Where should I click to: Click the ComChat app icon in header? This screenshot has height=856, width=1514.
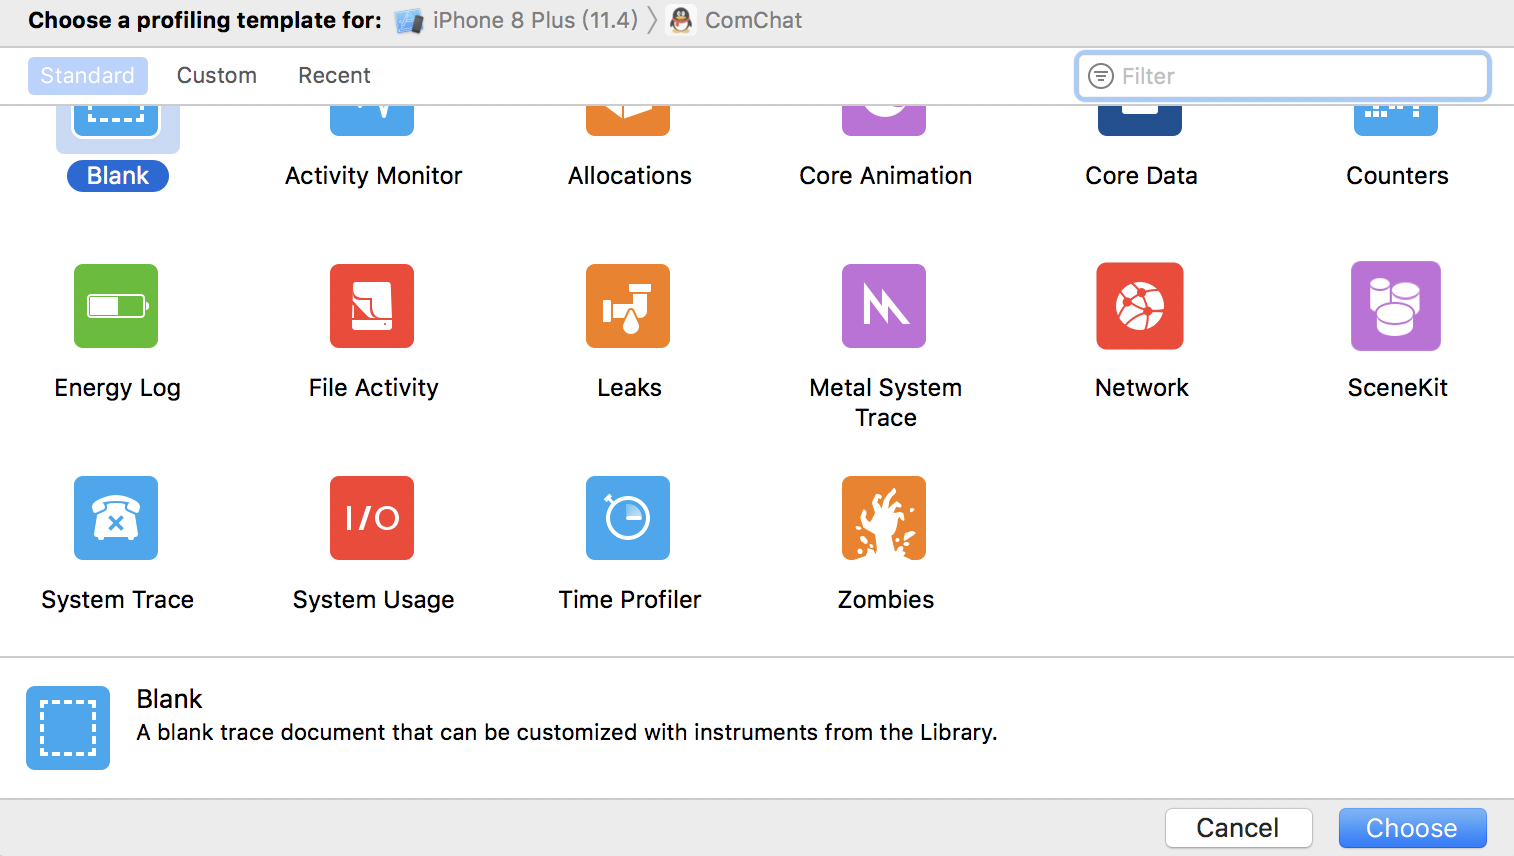tap(681, 20)
